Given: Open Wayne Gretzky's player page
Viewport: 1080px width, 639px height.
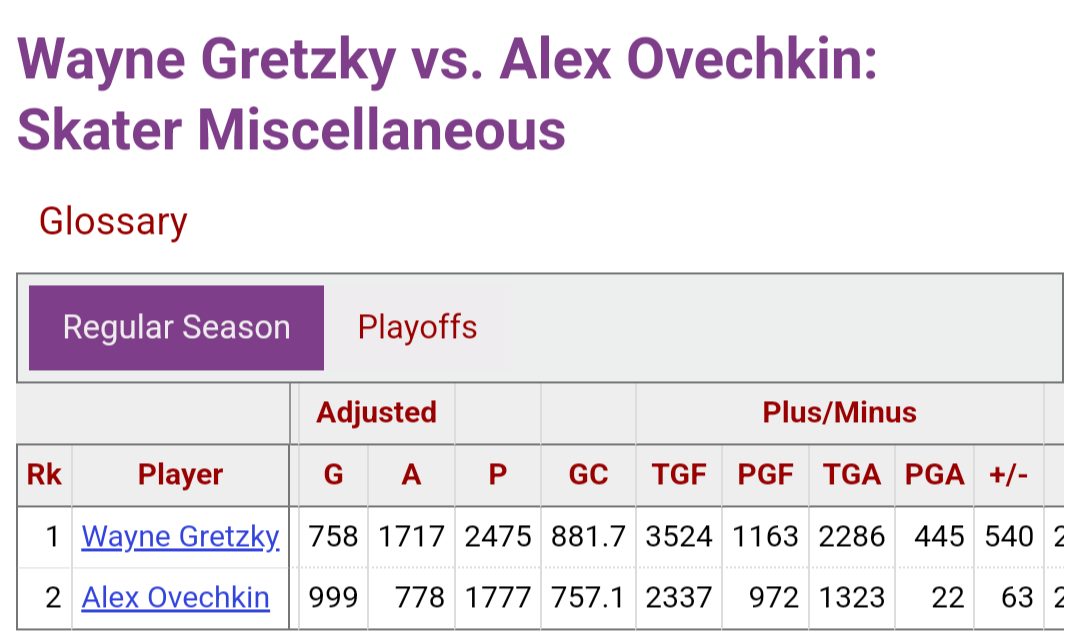Looking at the screenshot, I should (x=180, y=536).
